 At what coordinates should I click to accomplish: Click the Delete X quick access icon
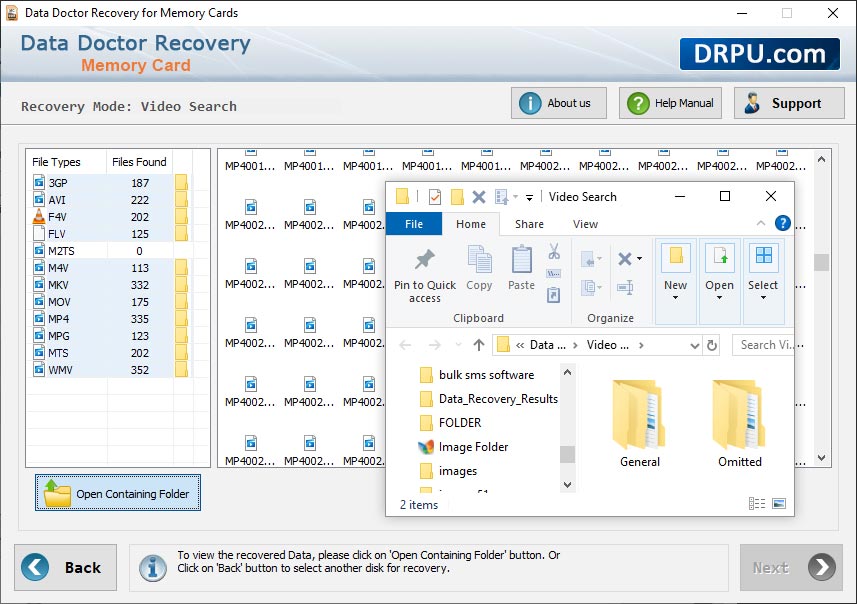479,197
